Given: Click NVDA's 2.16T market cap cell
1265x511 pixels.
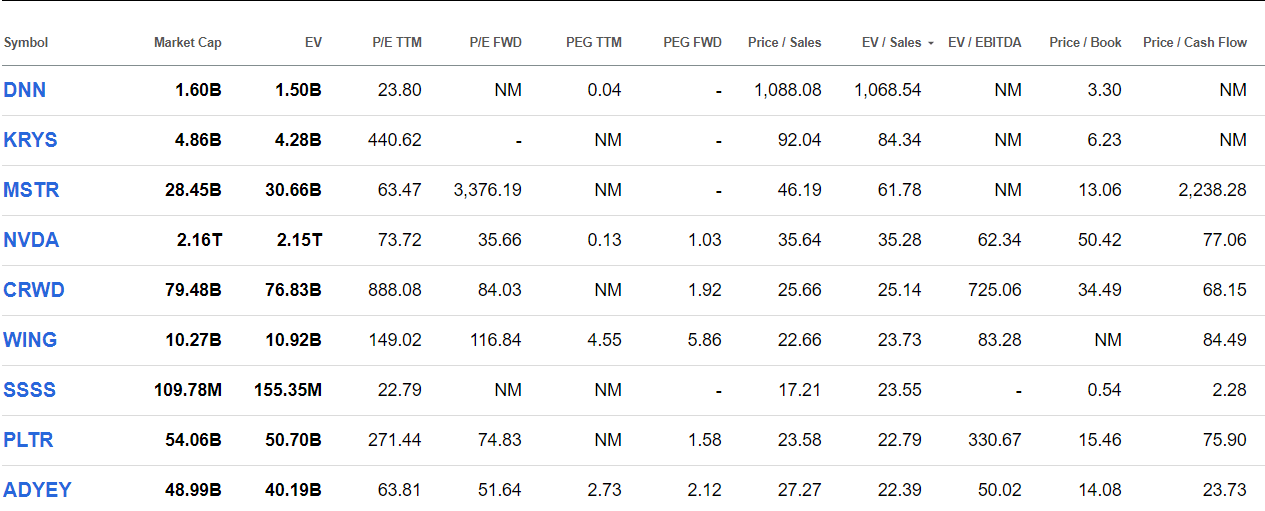Looking at the screenshot, I should [x=198, y=240].
